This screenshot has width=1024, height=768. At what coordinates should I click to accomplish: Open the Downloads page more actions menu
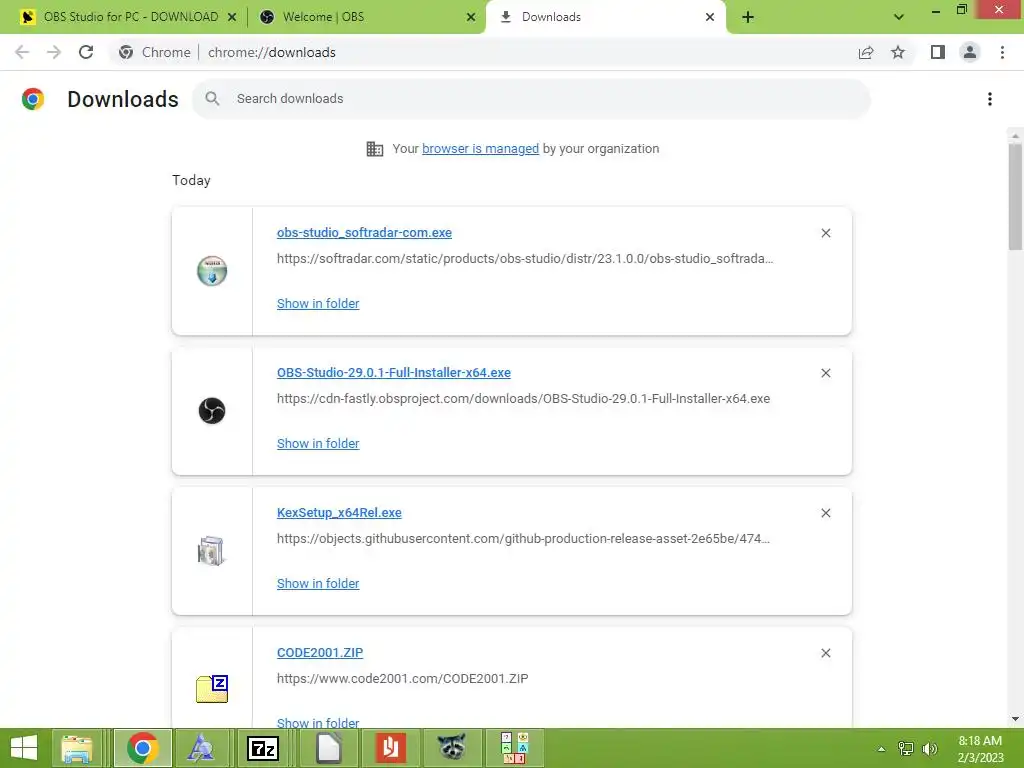(990, 99)
